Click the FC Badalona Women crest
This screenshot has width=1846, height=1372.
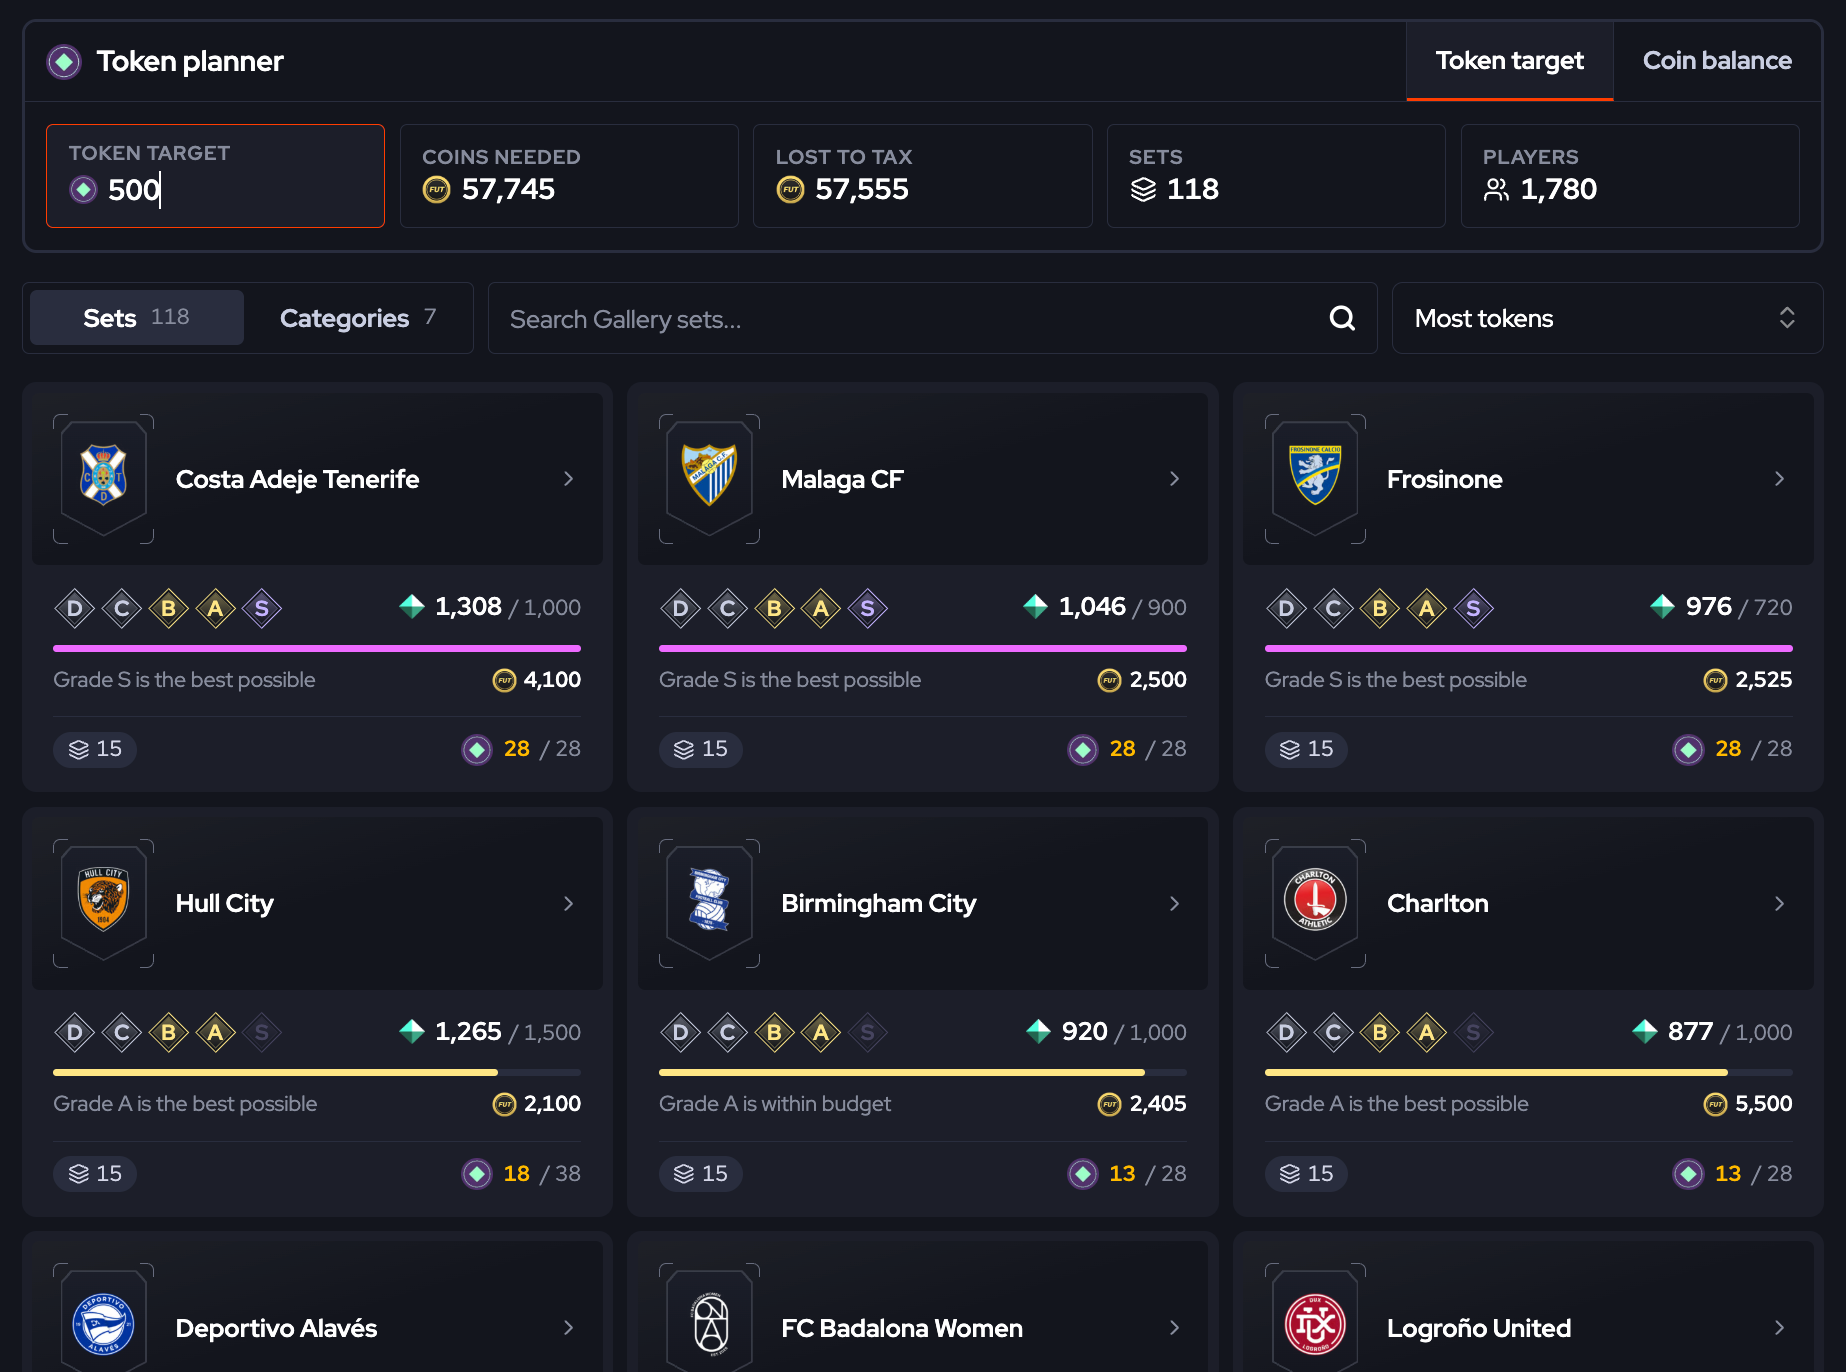pyautogui.click(x=710, y=1324)
